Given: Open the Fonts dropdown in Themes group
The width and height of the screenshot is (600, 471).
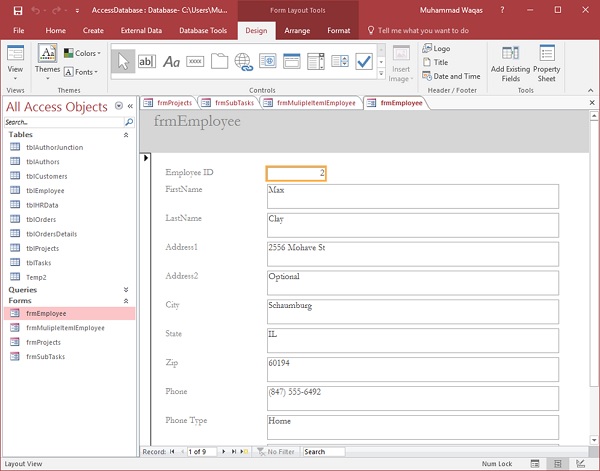Looking at the screenshot, I should pyautogui.click(x=83, y=72).
